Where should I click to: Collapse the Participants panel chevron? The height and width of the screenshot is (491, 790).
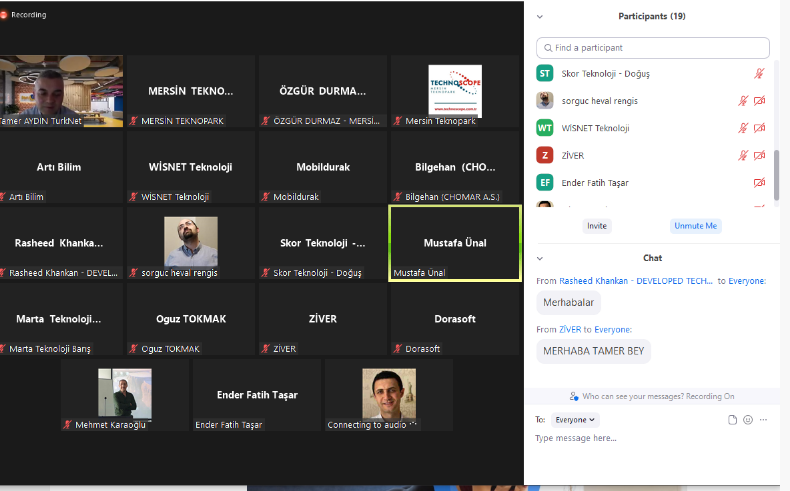point(540,17)
